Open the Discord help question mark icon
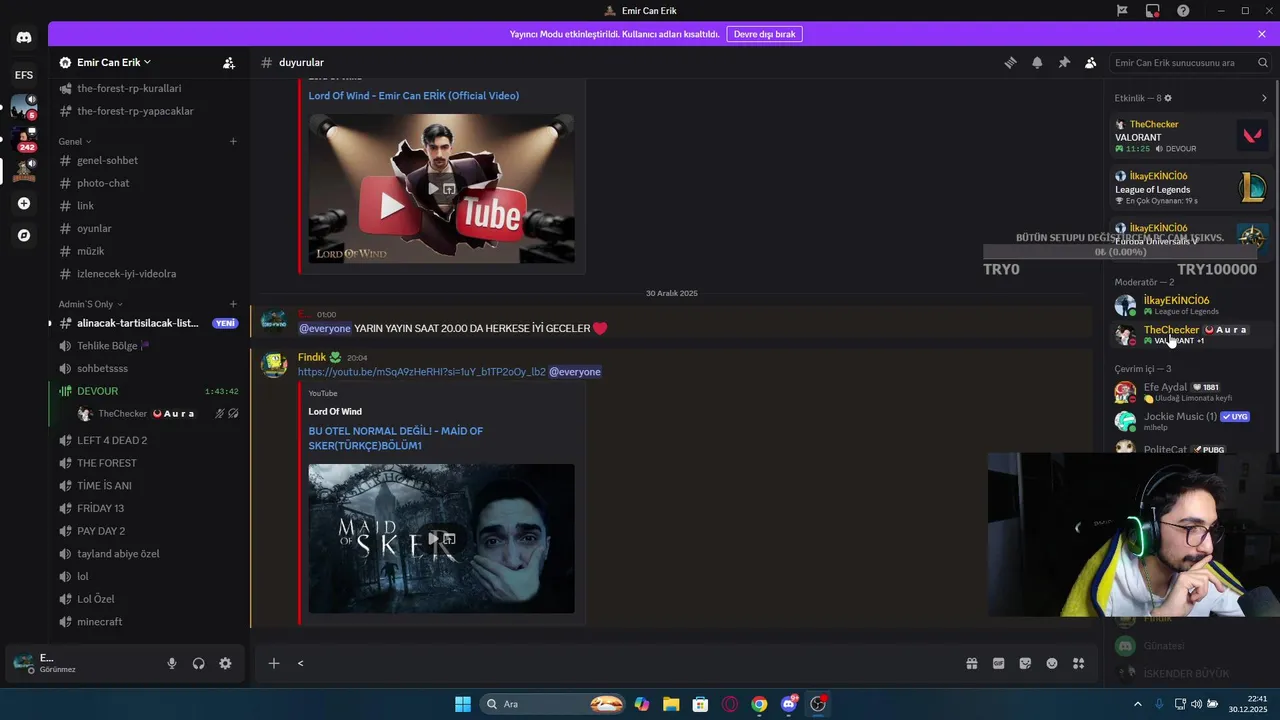The height and width of the screenshot is (720, 1280). click(x=1183, y=11)
